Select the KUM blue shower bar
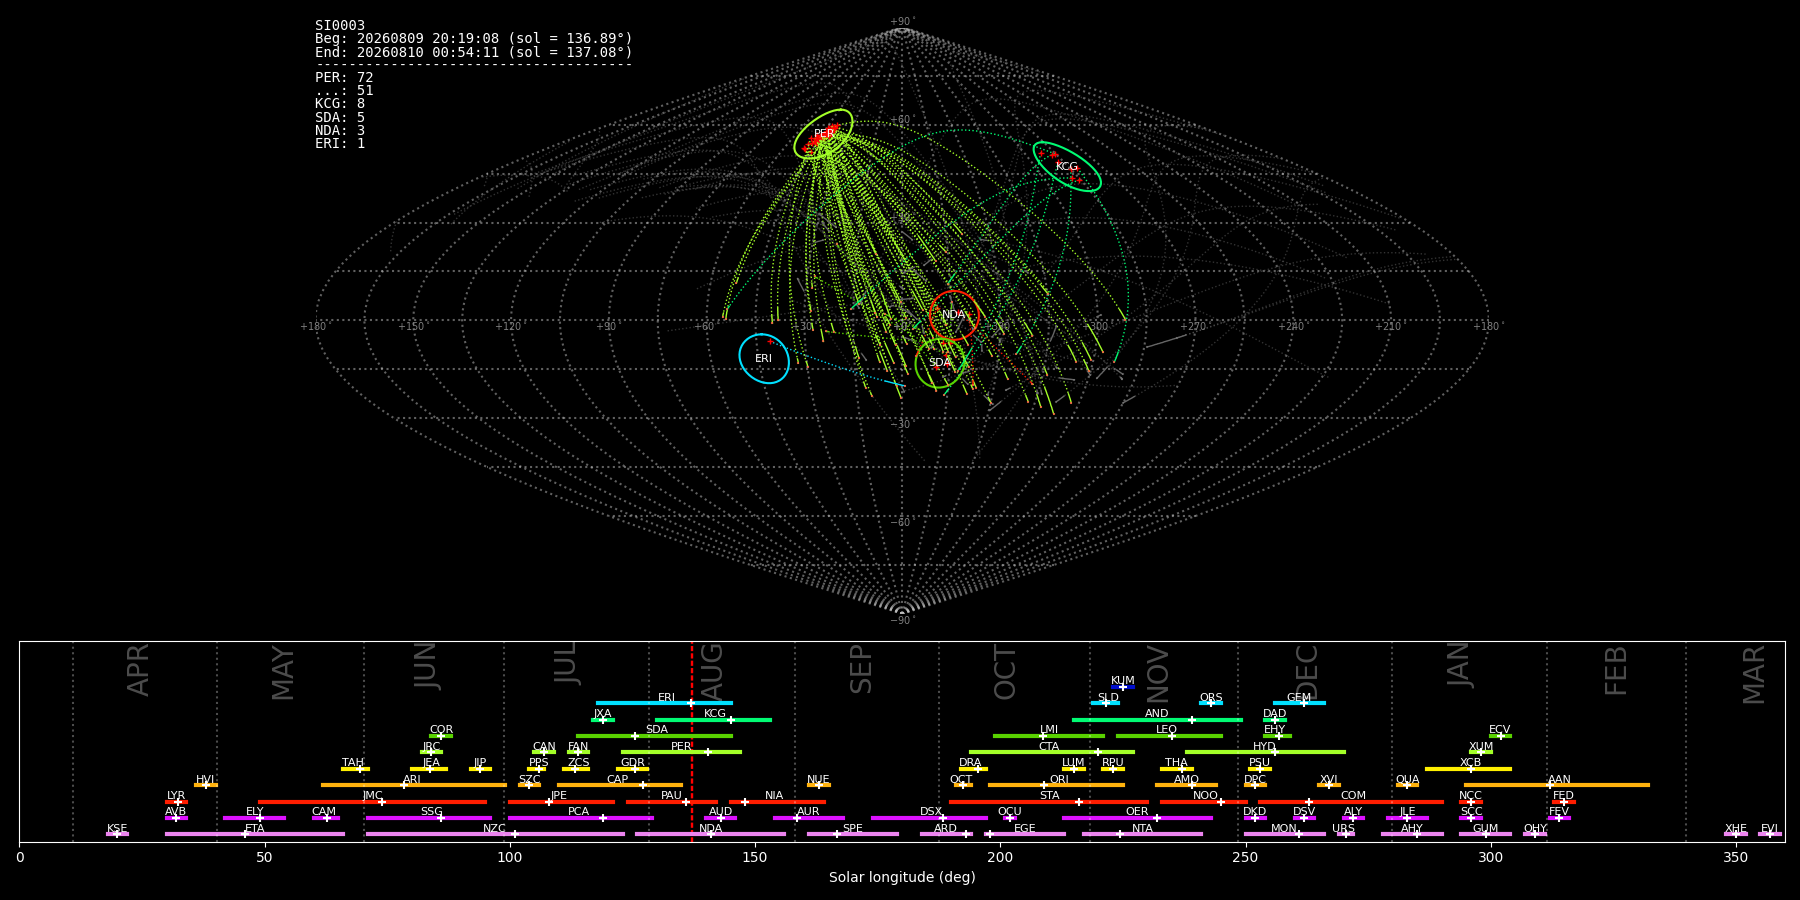Image resolution: width=1800 pixels, height=900 pixels. coord(1123,687)
